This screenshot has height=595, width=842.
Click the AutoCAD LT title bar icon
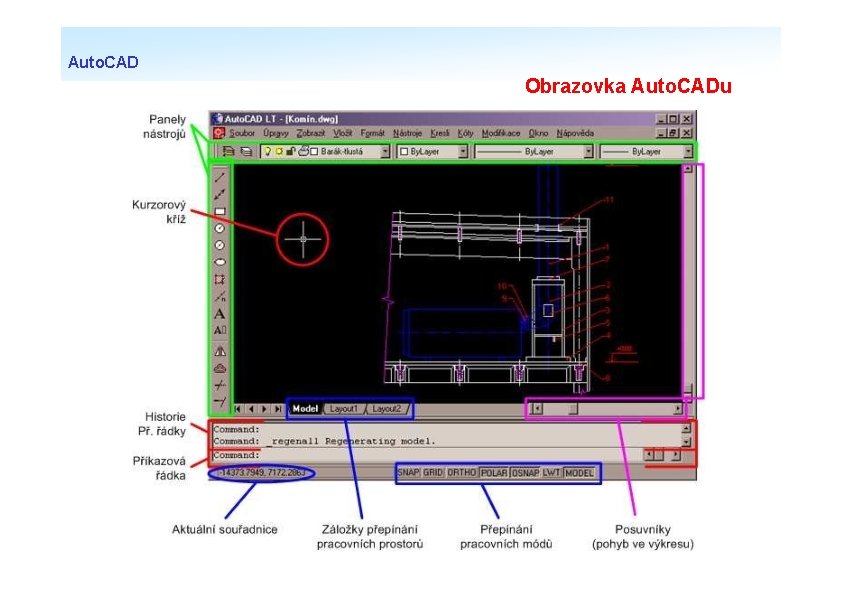pyautogui.click(x=217, y=119)
